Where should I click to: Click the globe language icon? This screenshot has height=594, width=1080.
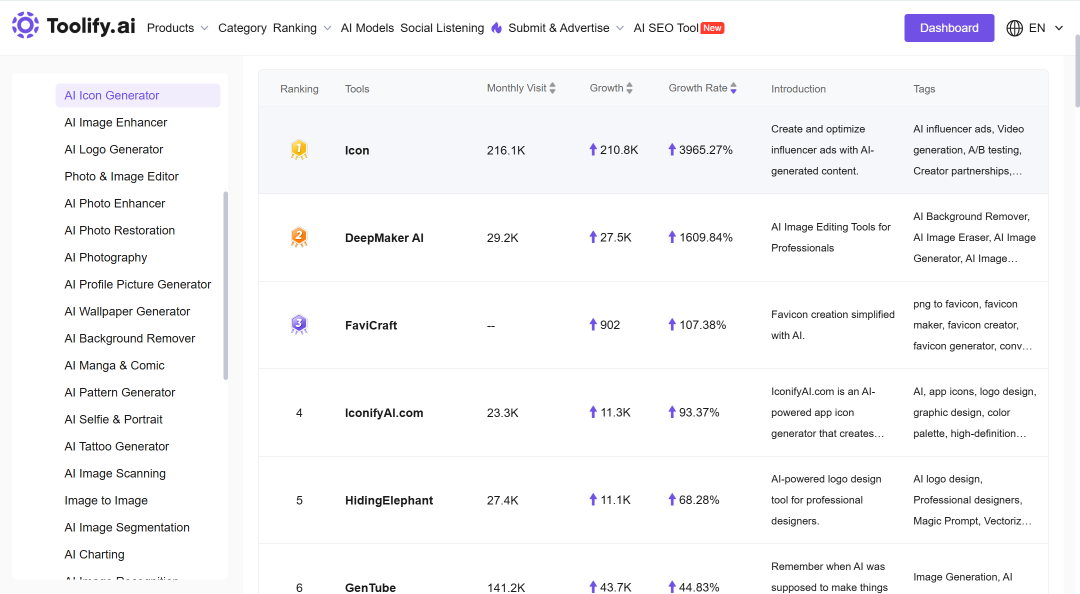(1014, 28)
